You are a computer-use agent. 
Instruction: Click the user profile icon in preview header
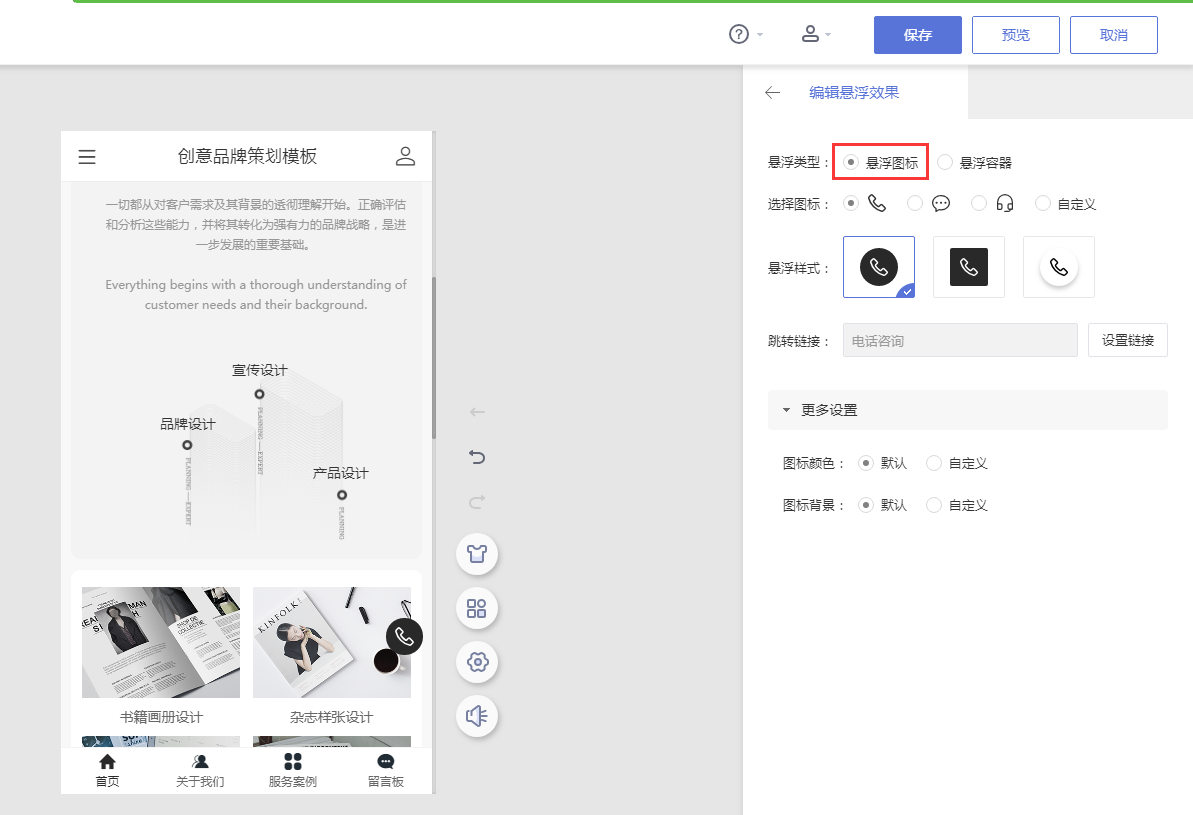tap(406, 156)
